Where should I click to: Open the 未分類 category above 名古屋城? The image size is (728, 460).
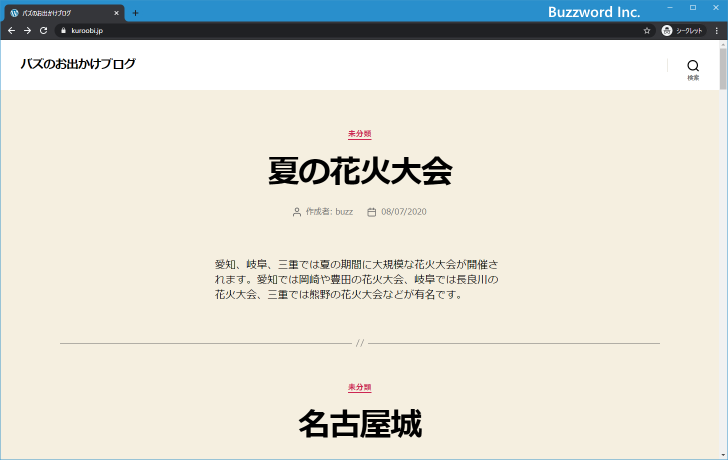(360, 388)
